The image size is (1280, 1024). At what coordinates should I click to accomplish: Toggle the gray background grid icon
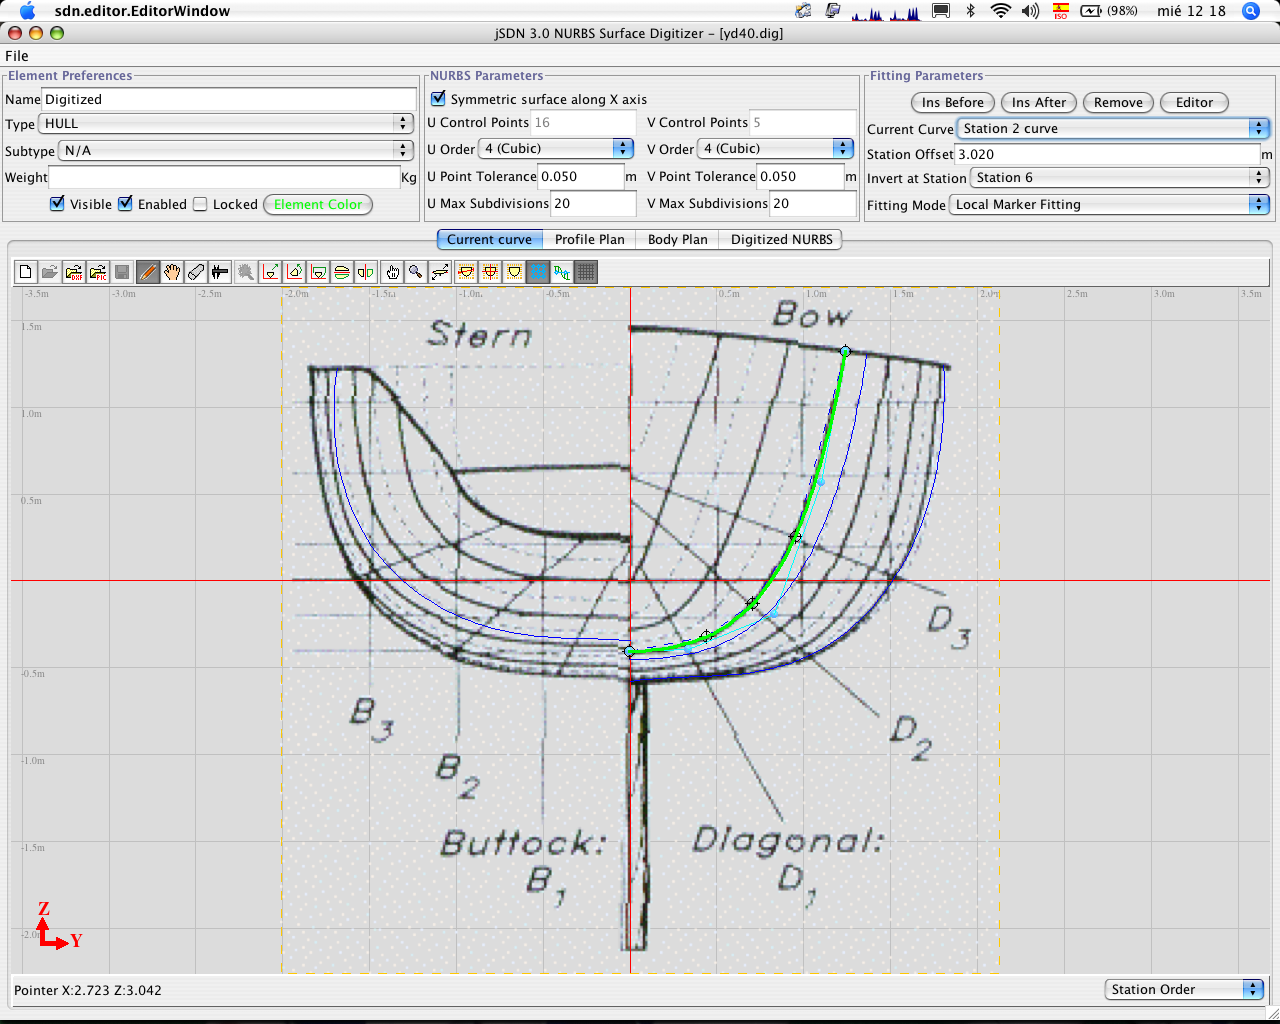[x=586, y=272]
